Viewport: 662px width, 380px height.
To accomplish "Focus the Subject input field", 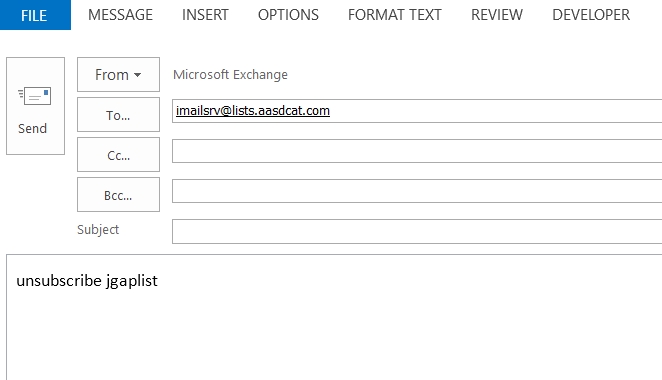I will coord(417,231).
